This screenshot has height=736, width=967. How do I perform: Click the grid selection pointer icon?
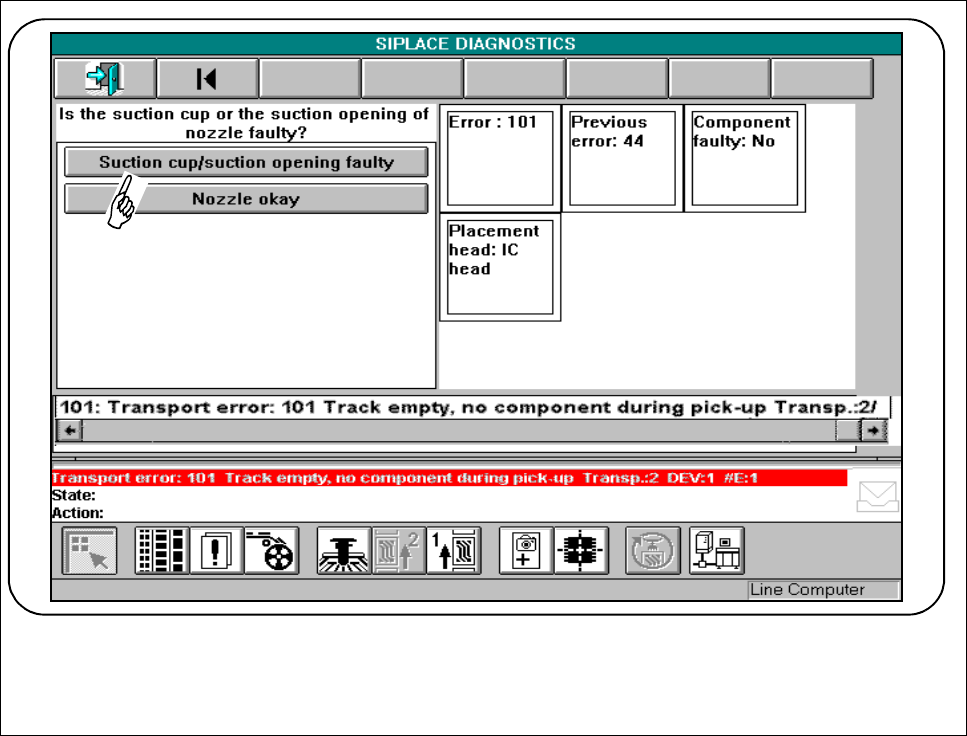pos(89,551)
